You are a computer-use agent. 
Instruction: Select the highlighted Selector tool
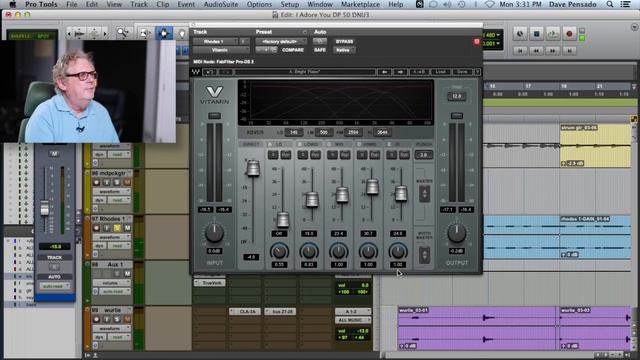click(x=164, y=33)
